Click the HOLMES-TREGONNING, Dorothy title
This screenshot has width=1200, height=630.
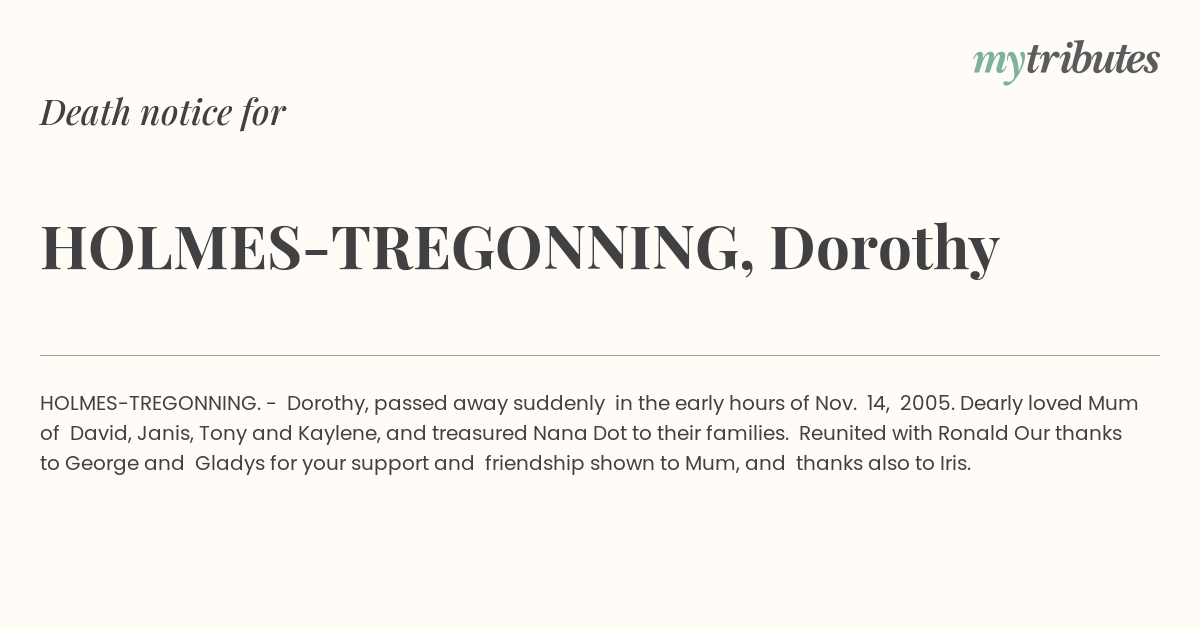coord(520,248)
